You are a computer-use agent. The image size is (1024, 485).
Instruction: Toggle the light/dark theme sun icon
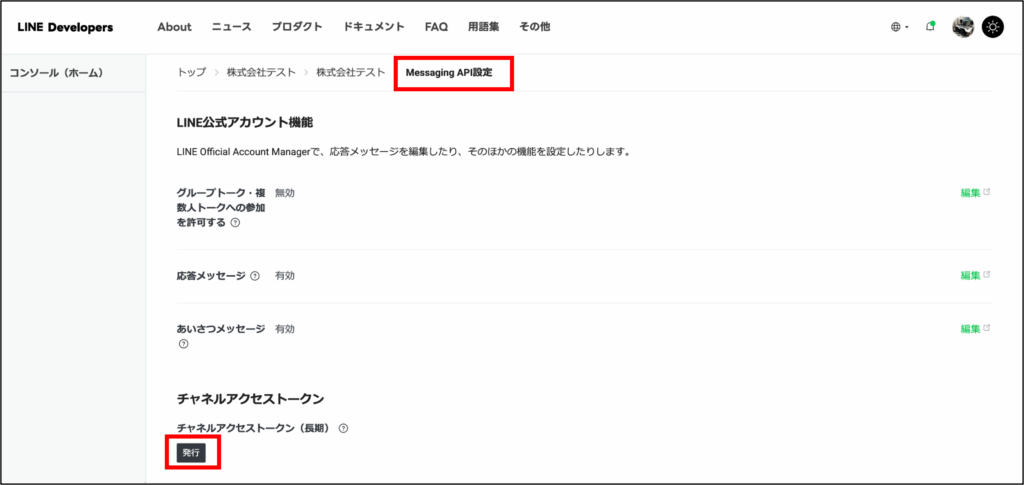(x=993, y=27)
